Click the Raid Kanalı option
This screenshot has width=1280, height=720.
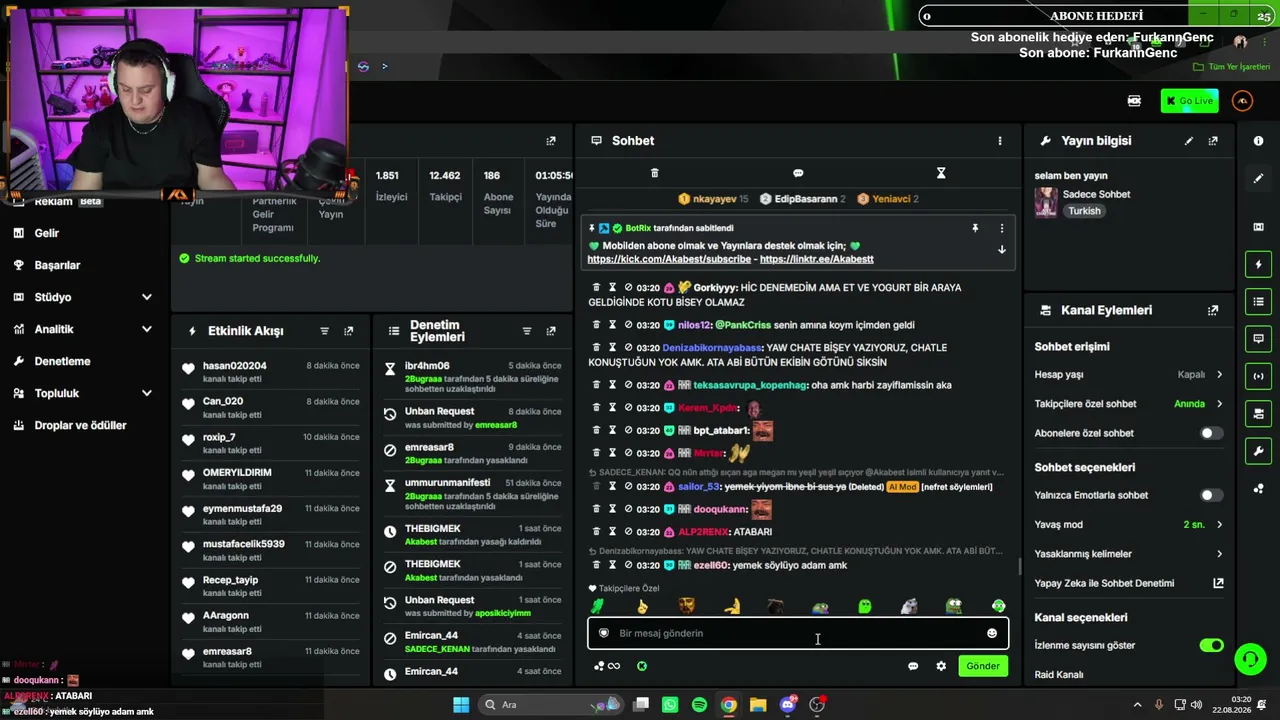[1059, 675]
